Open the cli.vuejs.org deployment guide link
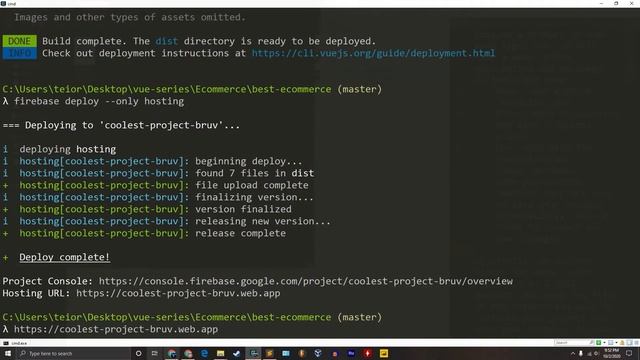 (373, 53)
